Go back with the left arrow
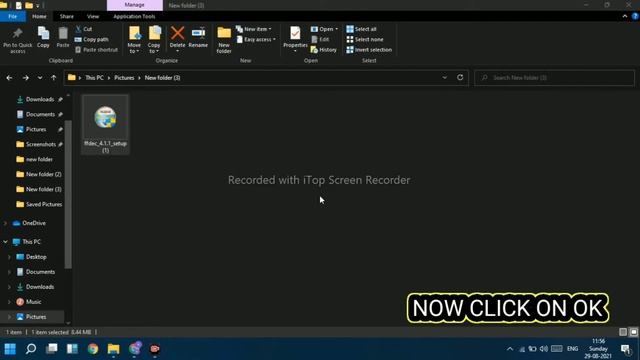Viewport: 640px width, 360px height. click(9, 78)
